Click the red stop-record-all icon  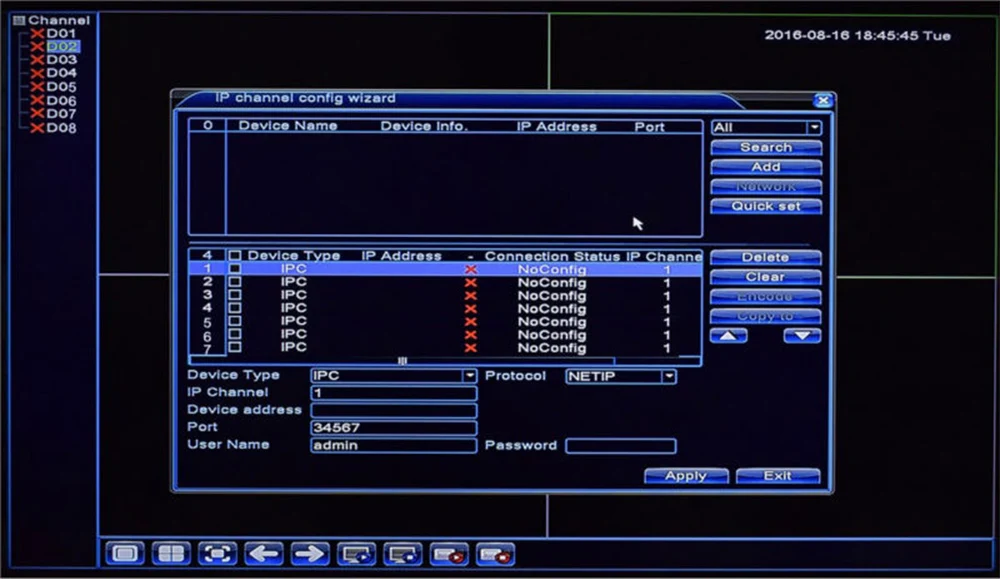(x=496, y=553)
